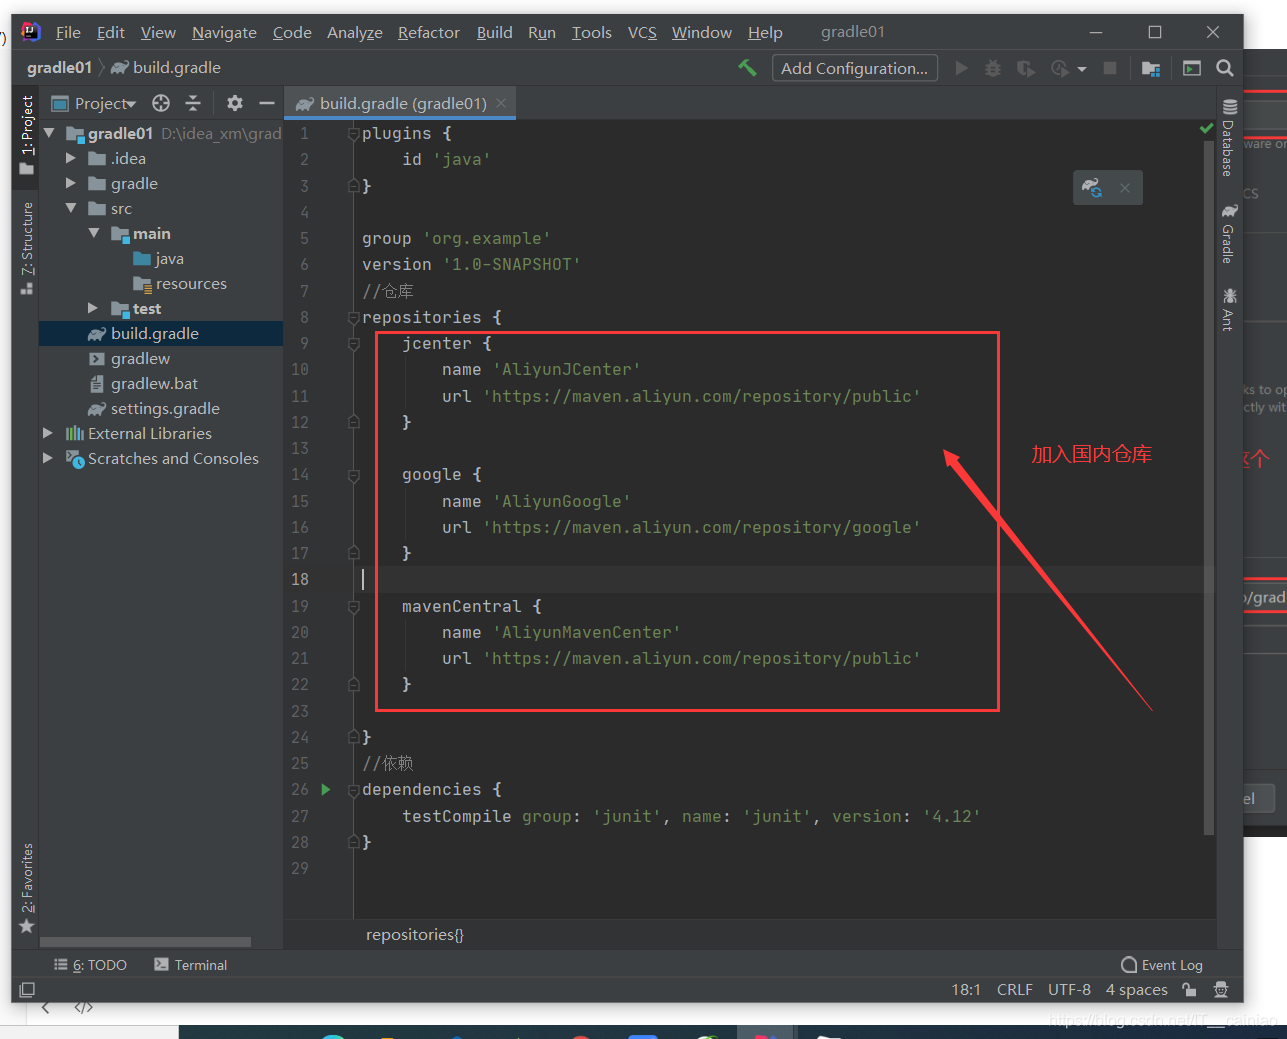Open the File menu
Screen dimensions: 1287x1039
pos(68,32)
